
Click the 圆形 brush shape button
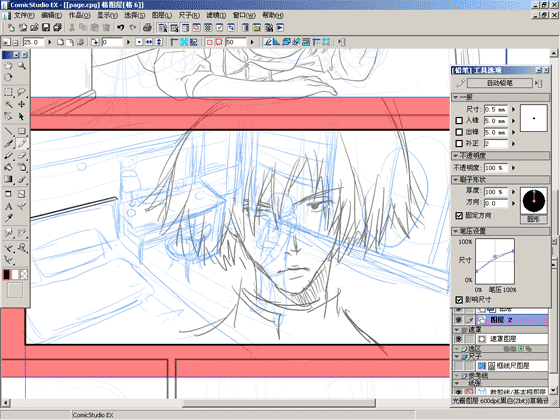click(534, 219)
